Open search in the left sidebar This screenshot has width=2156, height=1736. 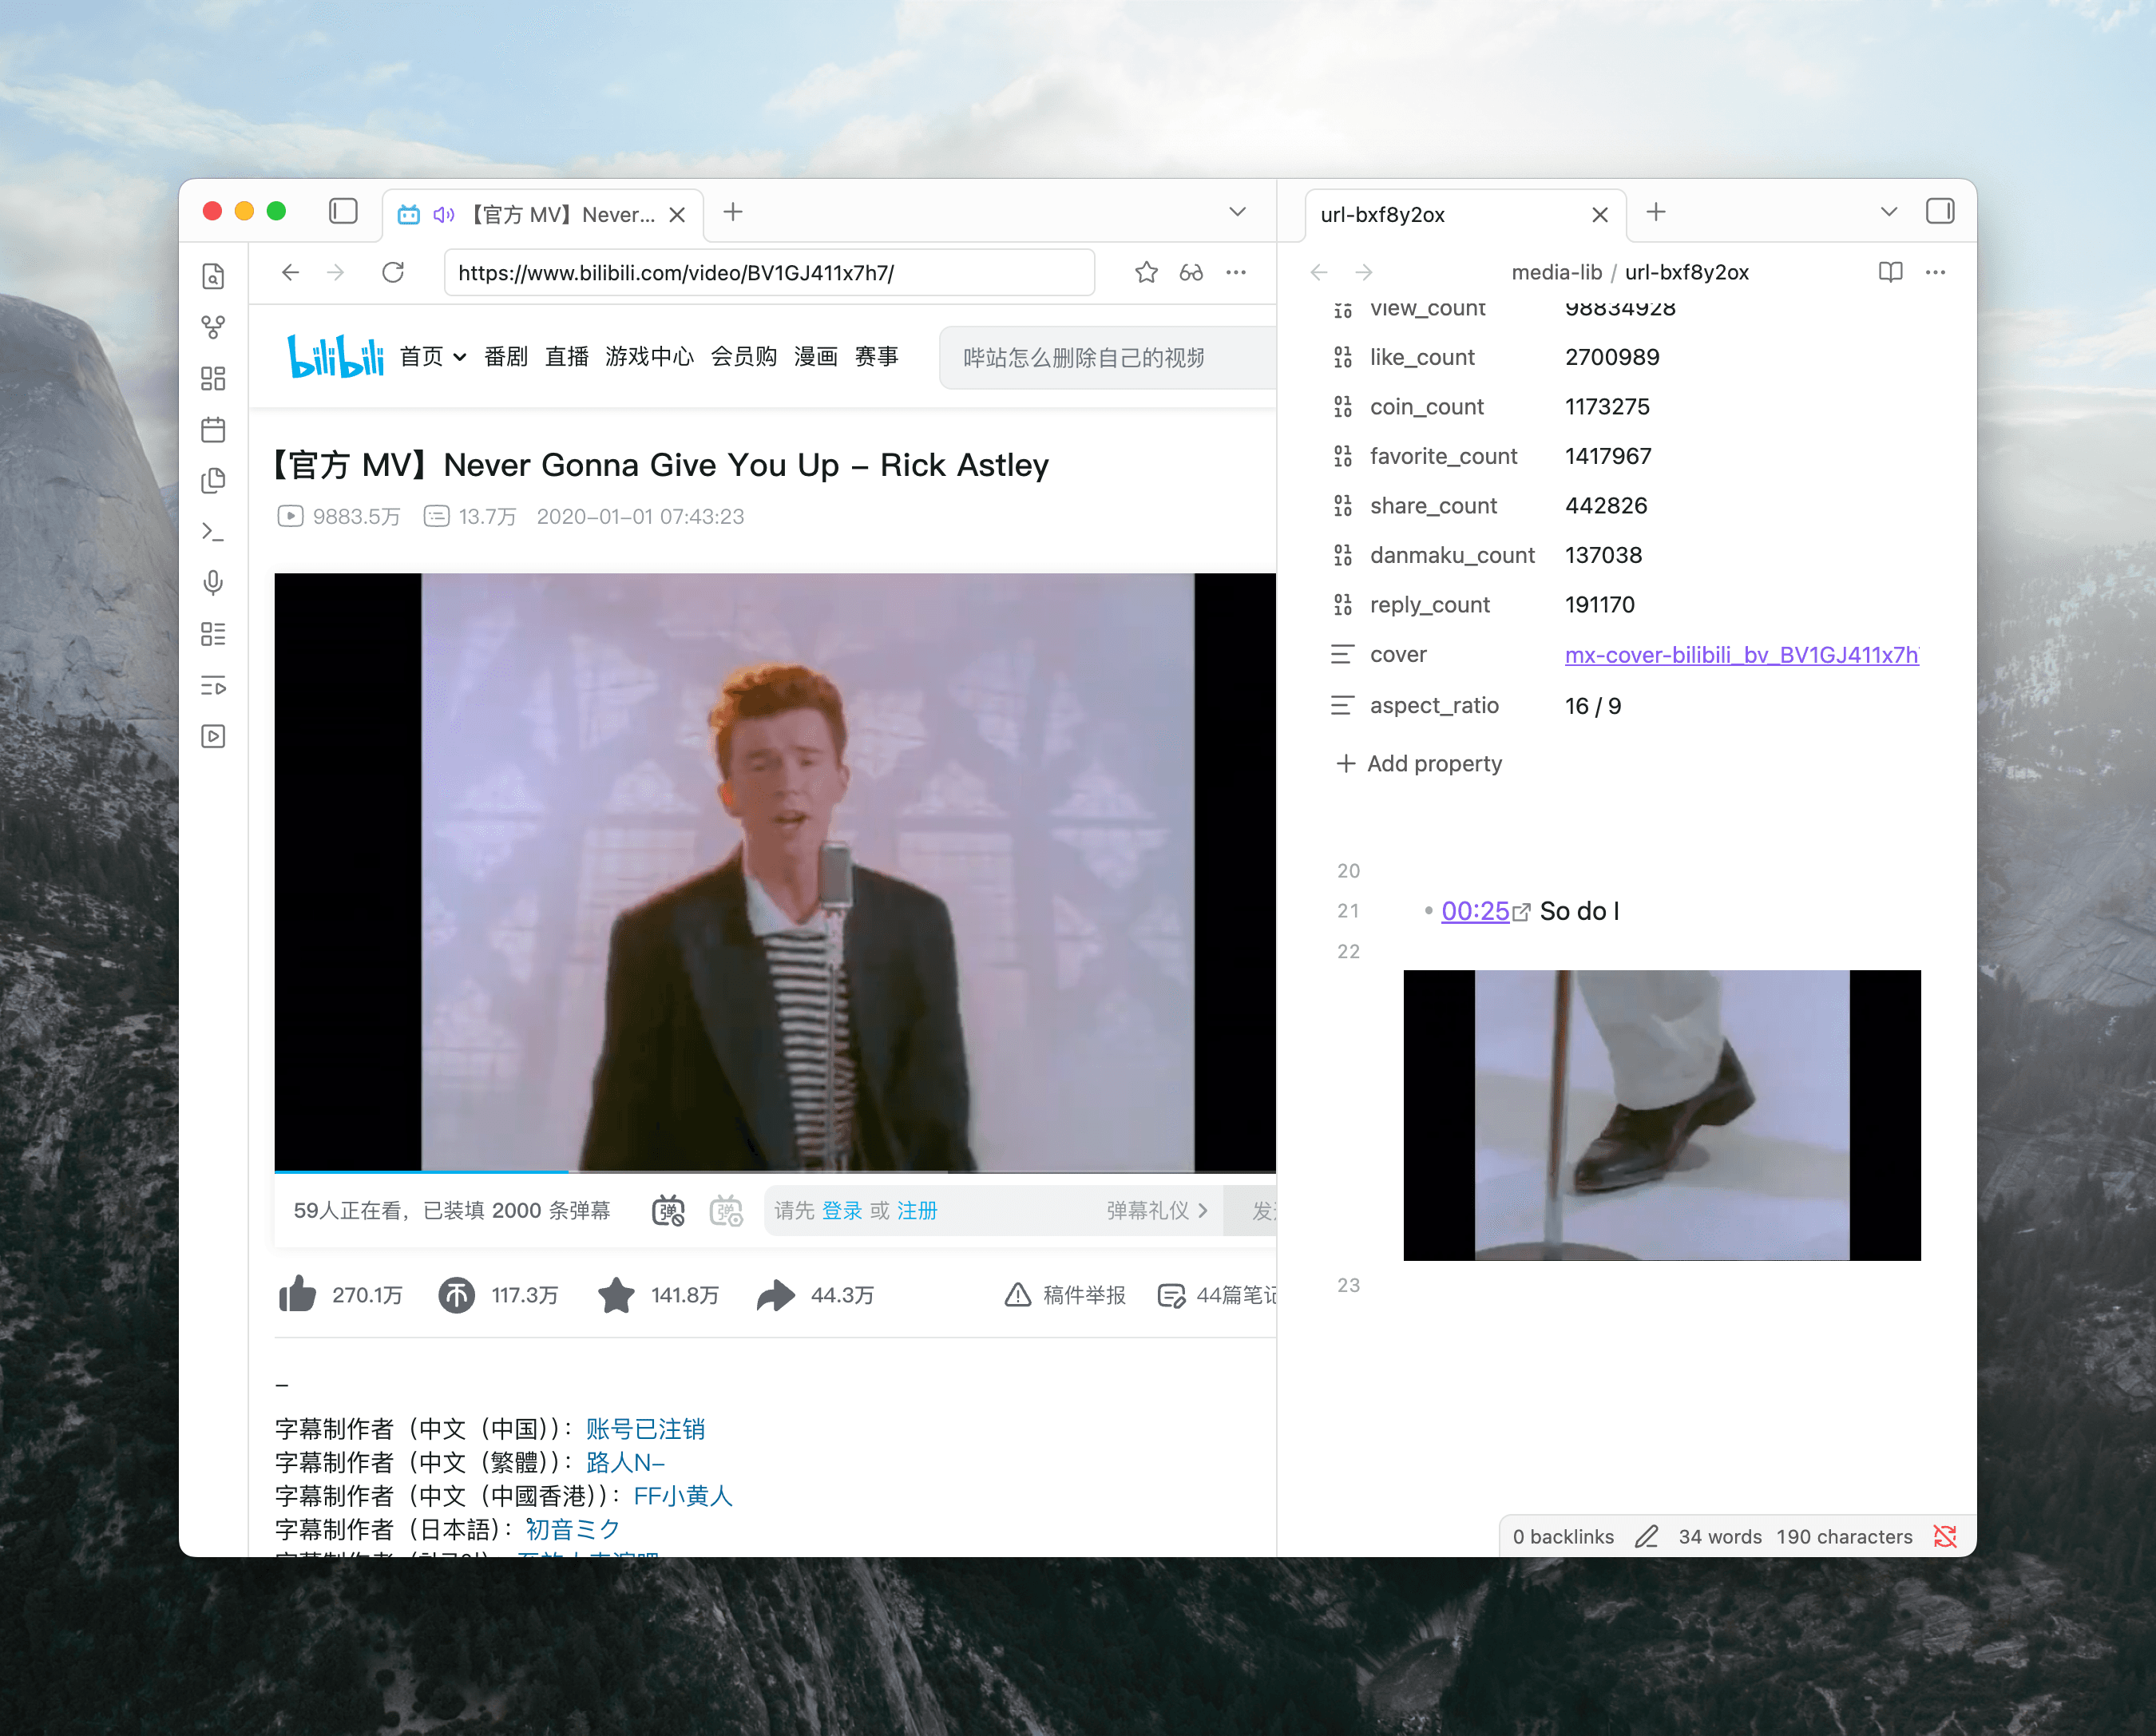pyautogui.click(x=214, y=277)
